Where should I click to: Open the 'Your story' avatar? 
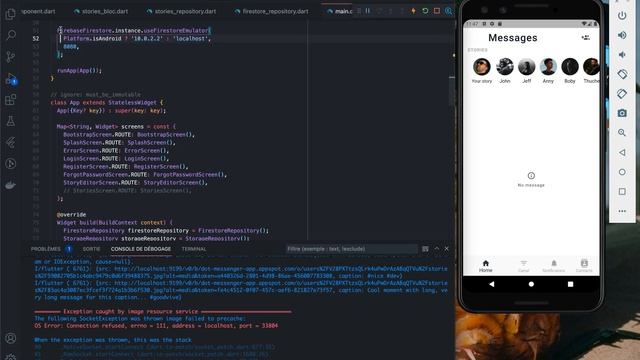[x=482, y=67]
